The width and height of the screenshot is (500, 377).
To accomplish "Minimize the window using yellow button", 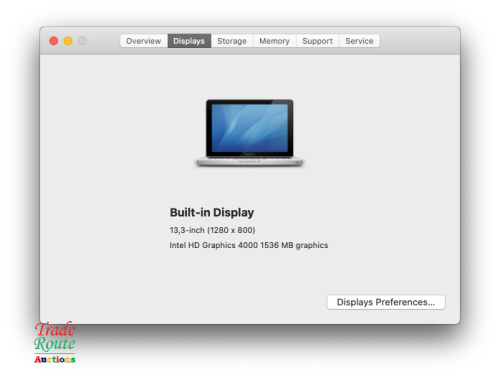I will point(68,41).
